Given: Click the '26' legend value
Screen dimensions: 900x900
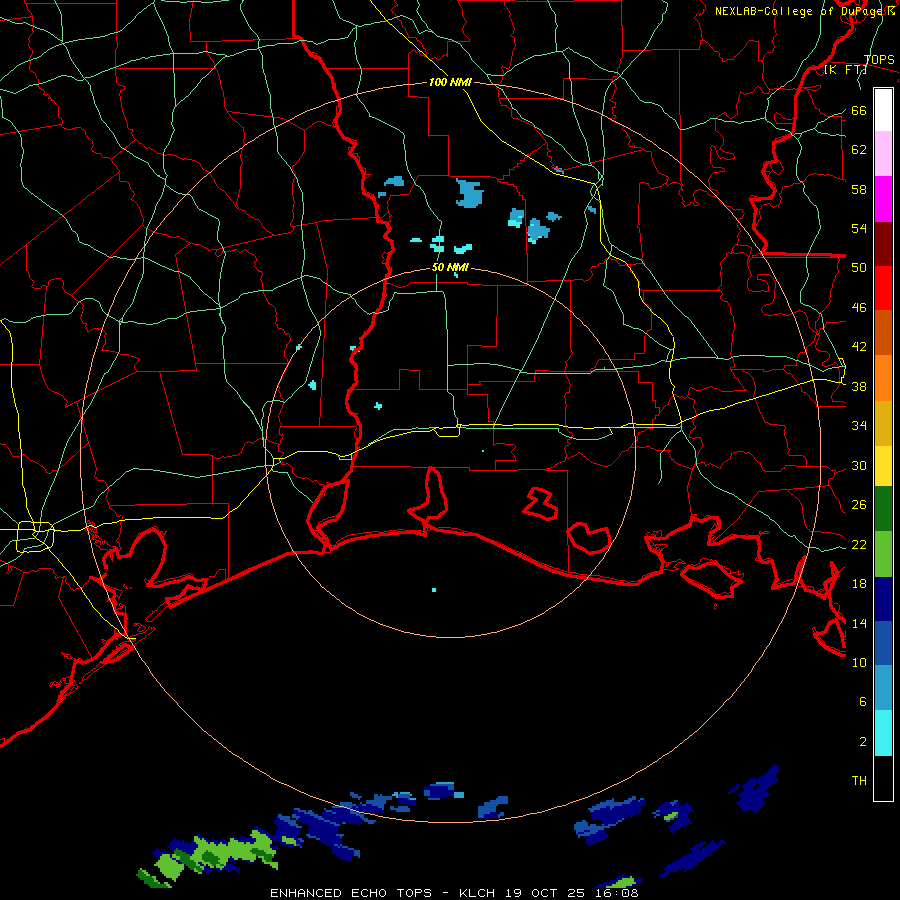Looking at the screenshot, I should pos(859,505).
